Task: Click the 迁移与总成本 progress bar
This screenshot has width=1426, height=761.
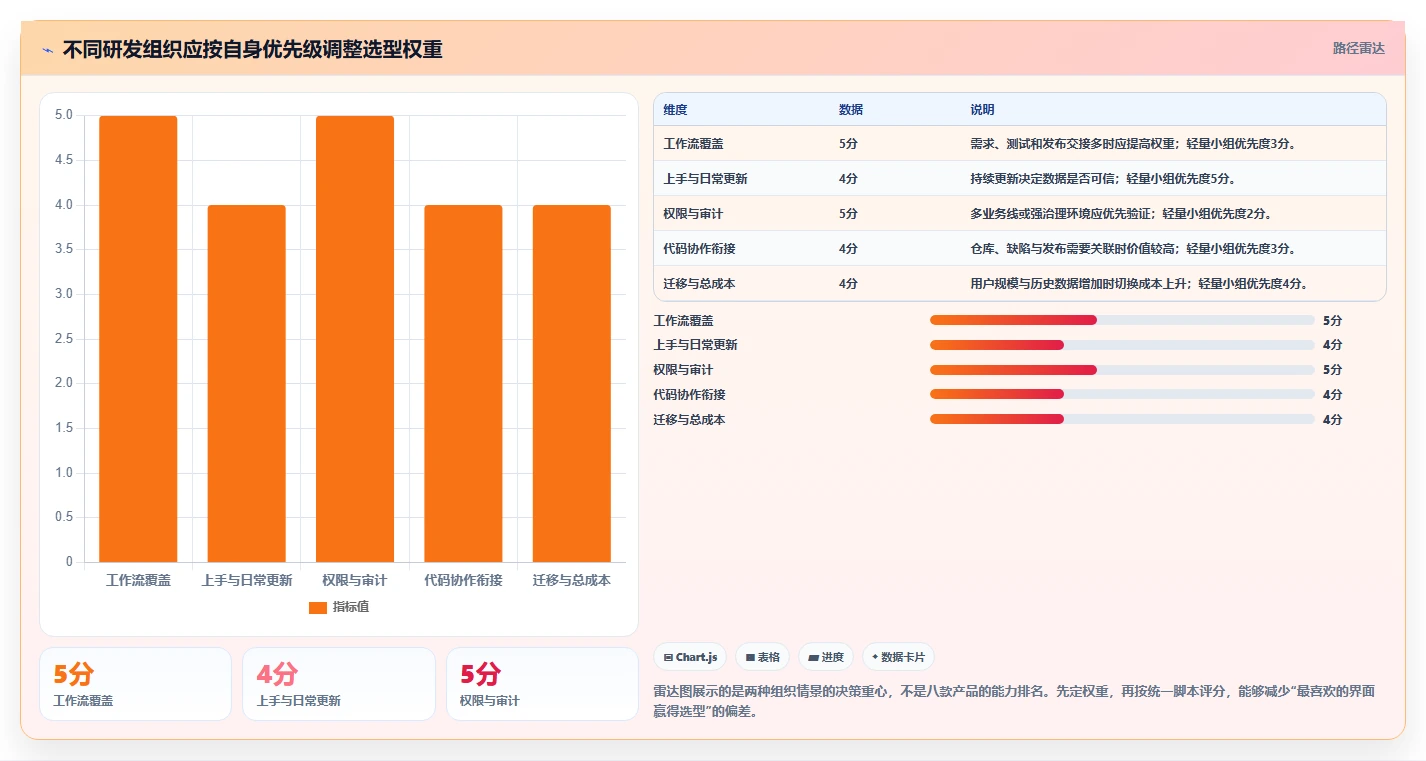Action: (1122, 419)
